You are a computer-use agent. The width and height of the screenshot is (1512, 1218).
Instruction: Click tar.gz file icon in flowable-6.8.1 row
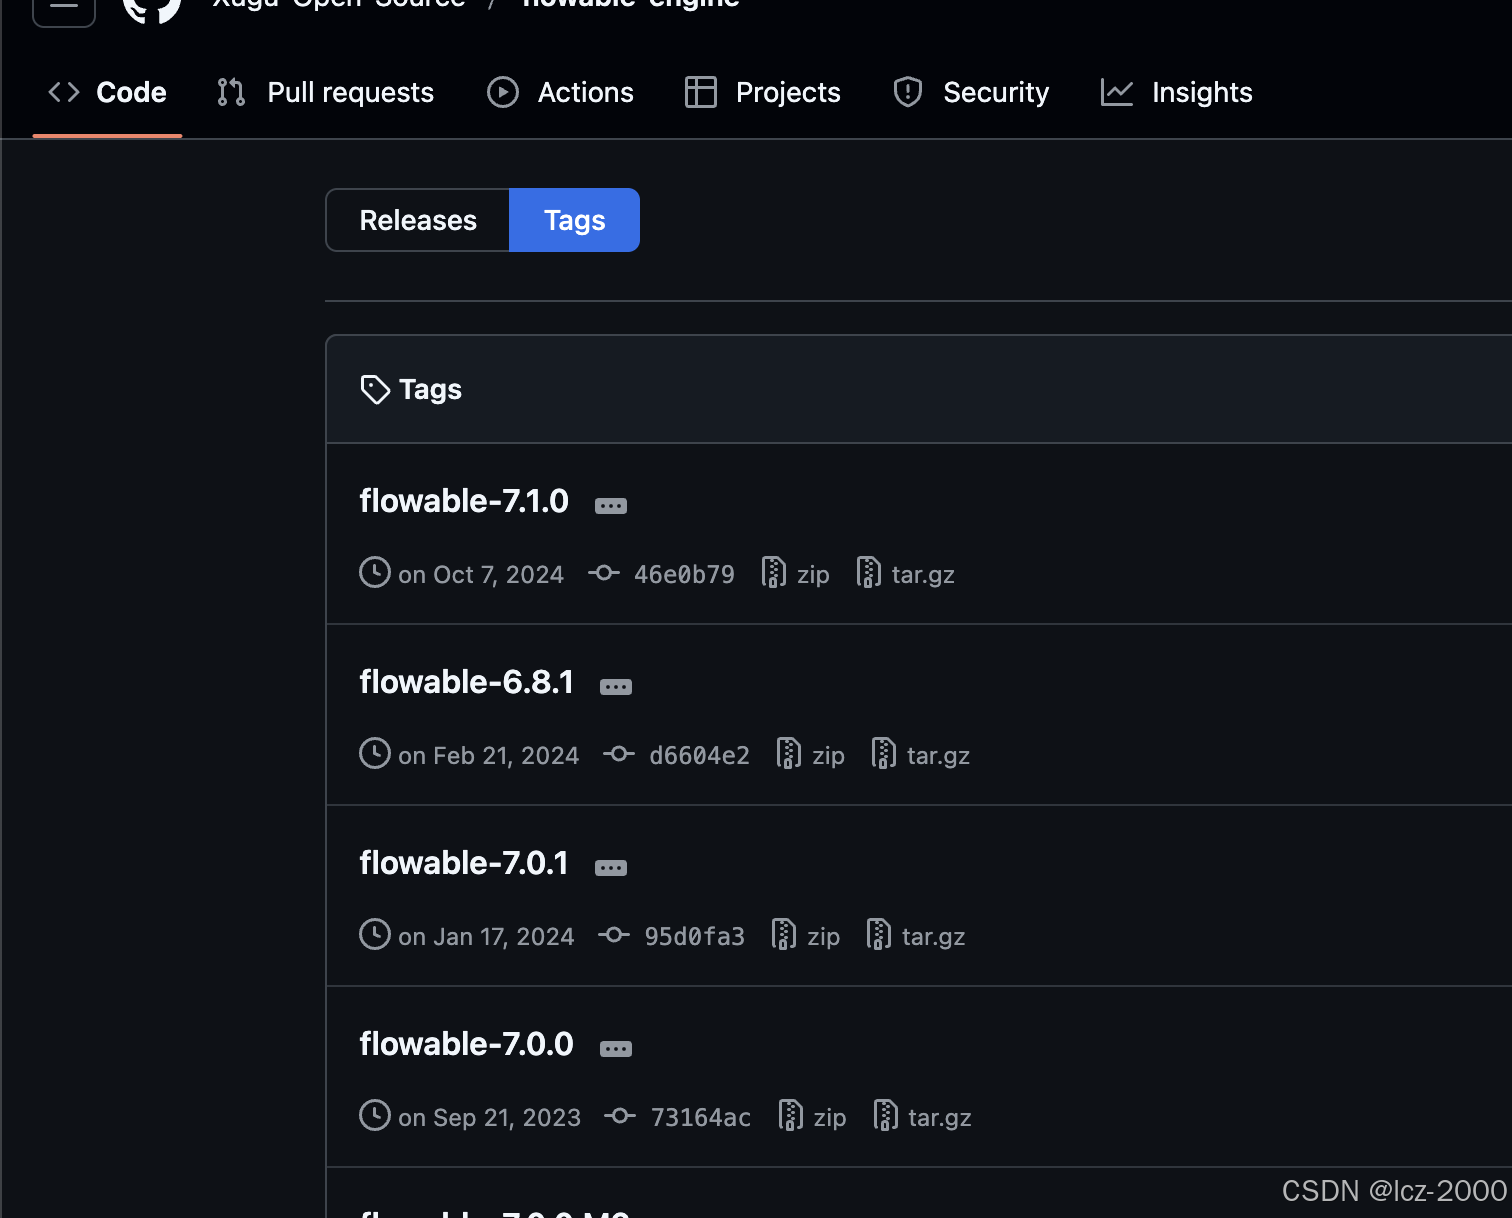tap(884, 753)
